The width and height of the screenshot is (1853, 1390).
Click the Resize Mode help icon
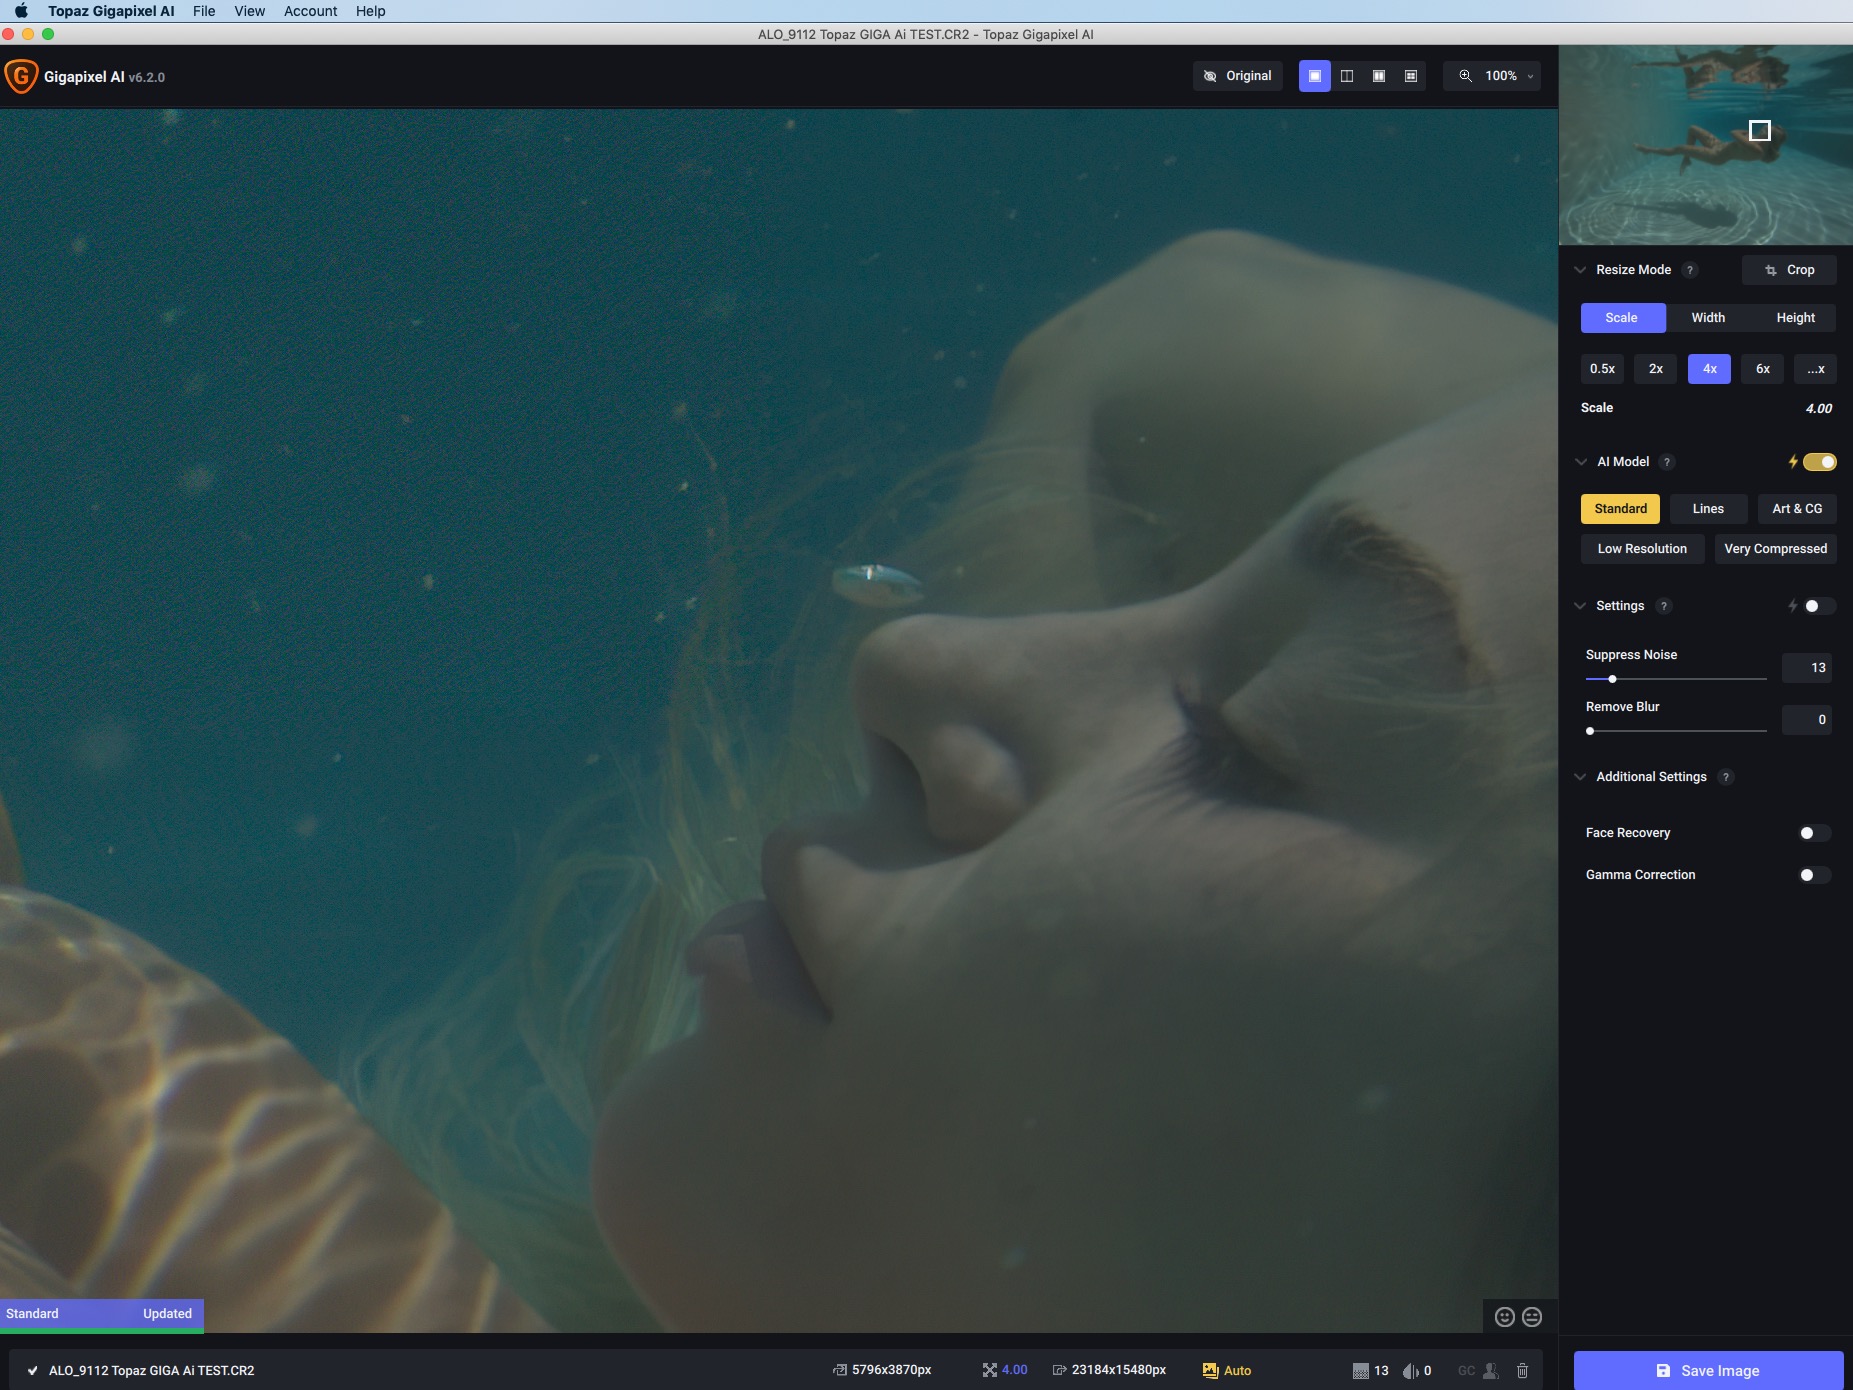coord(1689,270)
